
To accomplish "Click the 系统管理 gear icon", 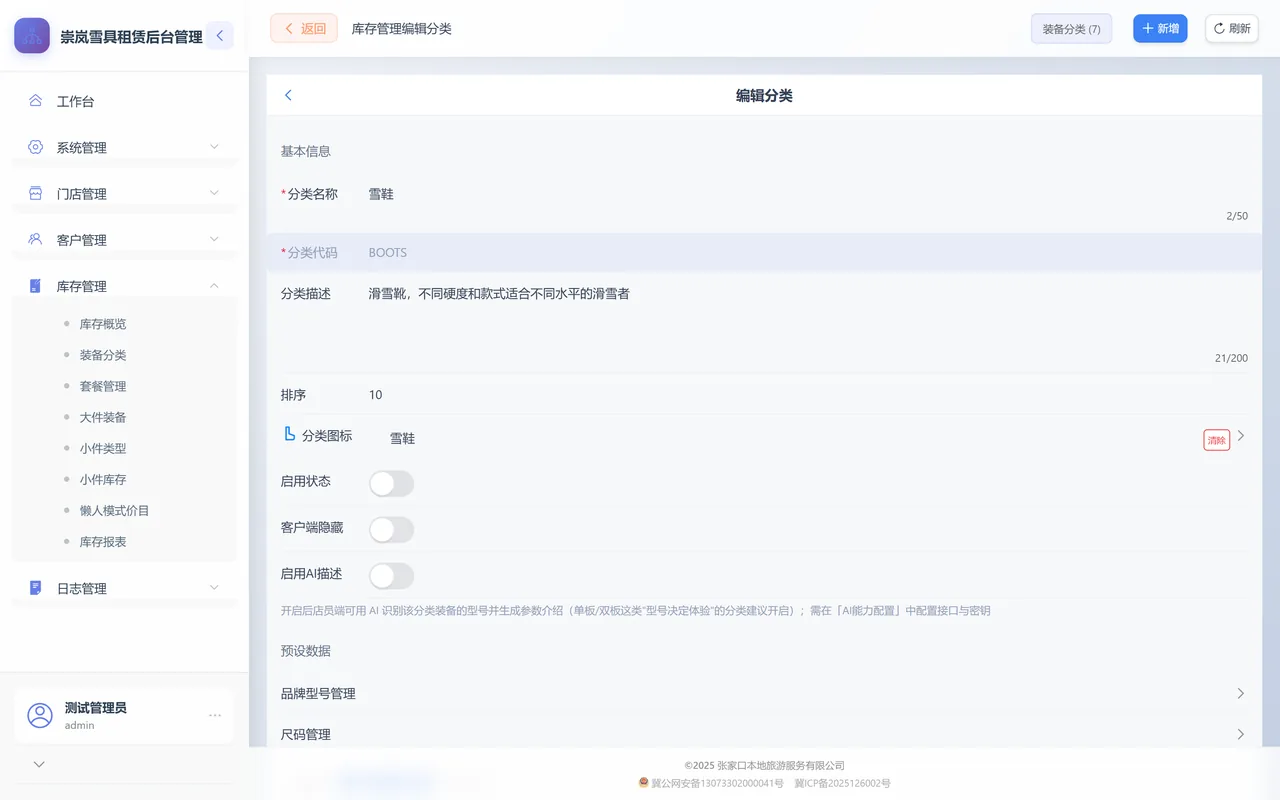I will coord(35,147).
